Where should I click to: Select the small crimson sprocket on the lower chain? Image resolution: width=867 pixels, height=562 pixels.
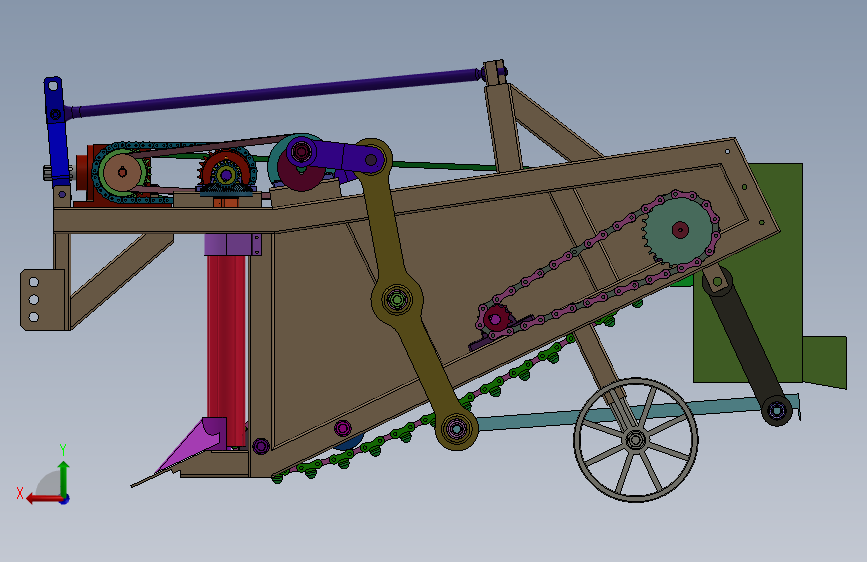tap(495, 319)
